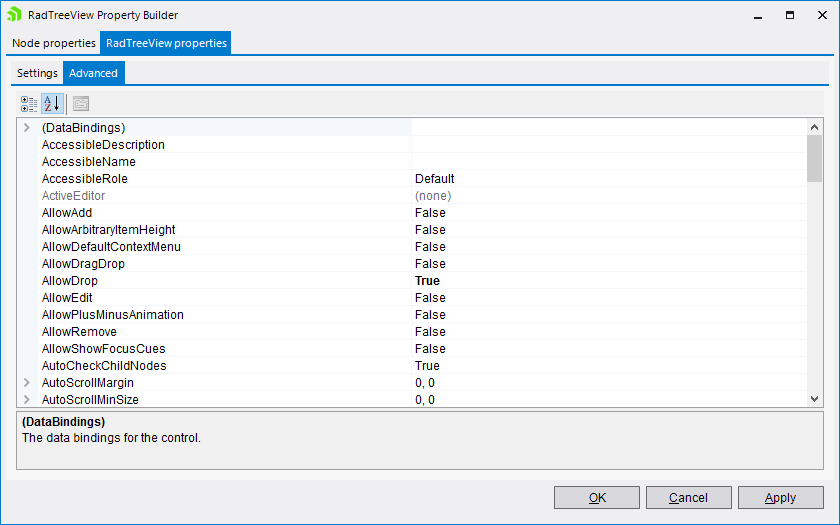Click the AllowDragDrop False value
Viewport: 840px width, 525px height.
tap(430, 264)
